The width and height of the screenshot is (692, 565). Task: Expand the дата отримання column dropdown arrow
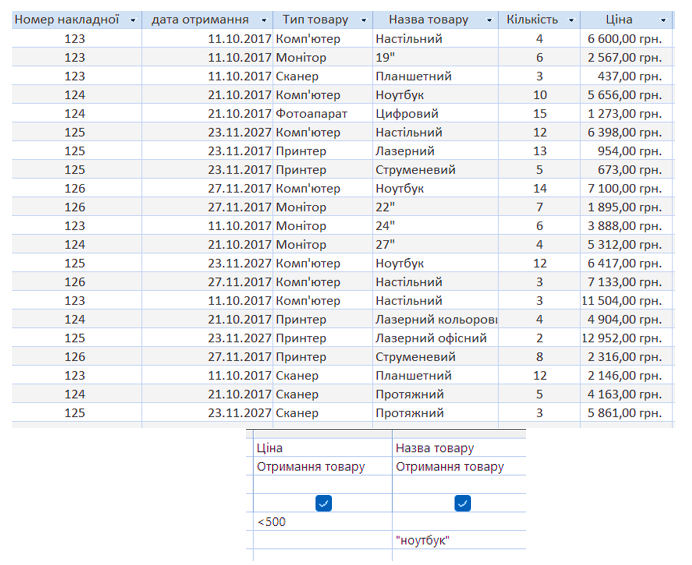(263, 20)
